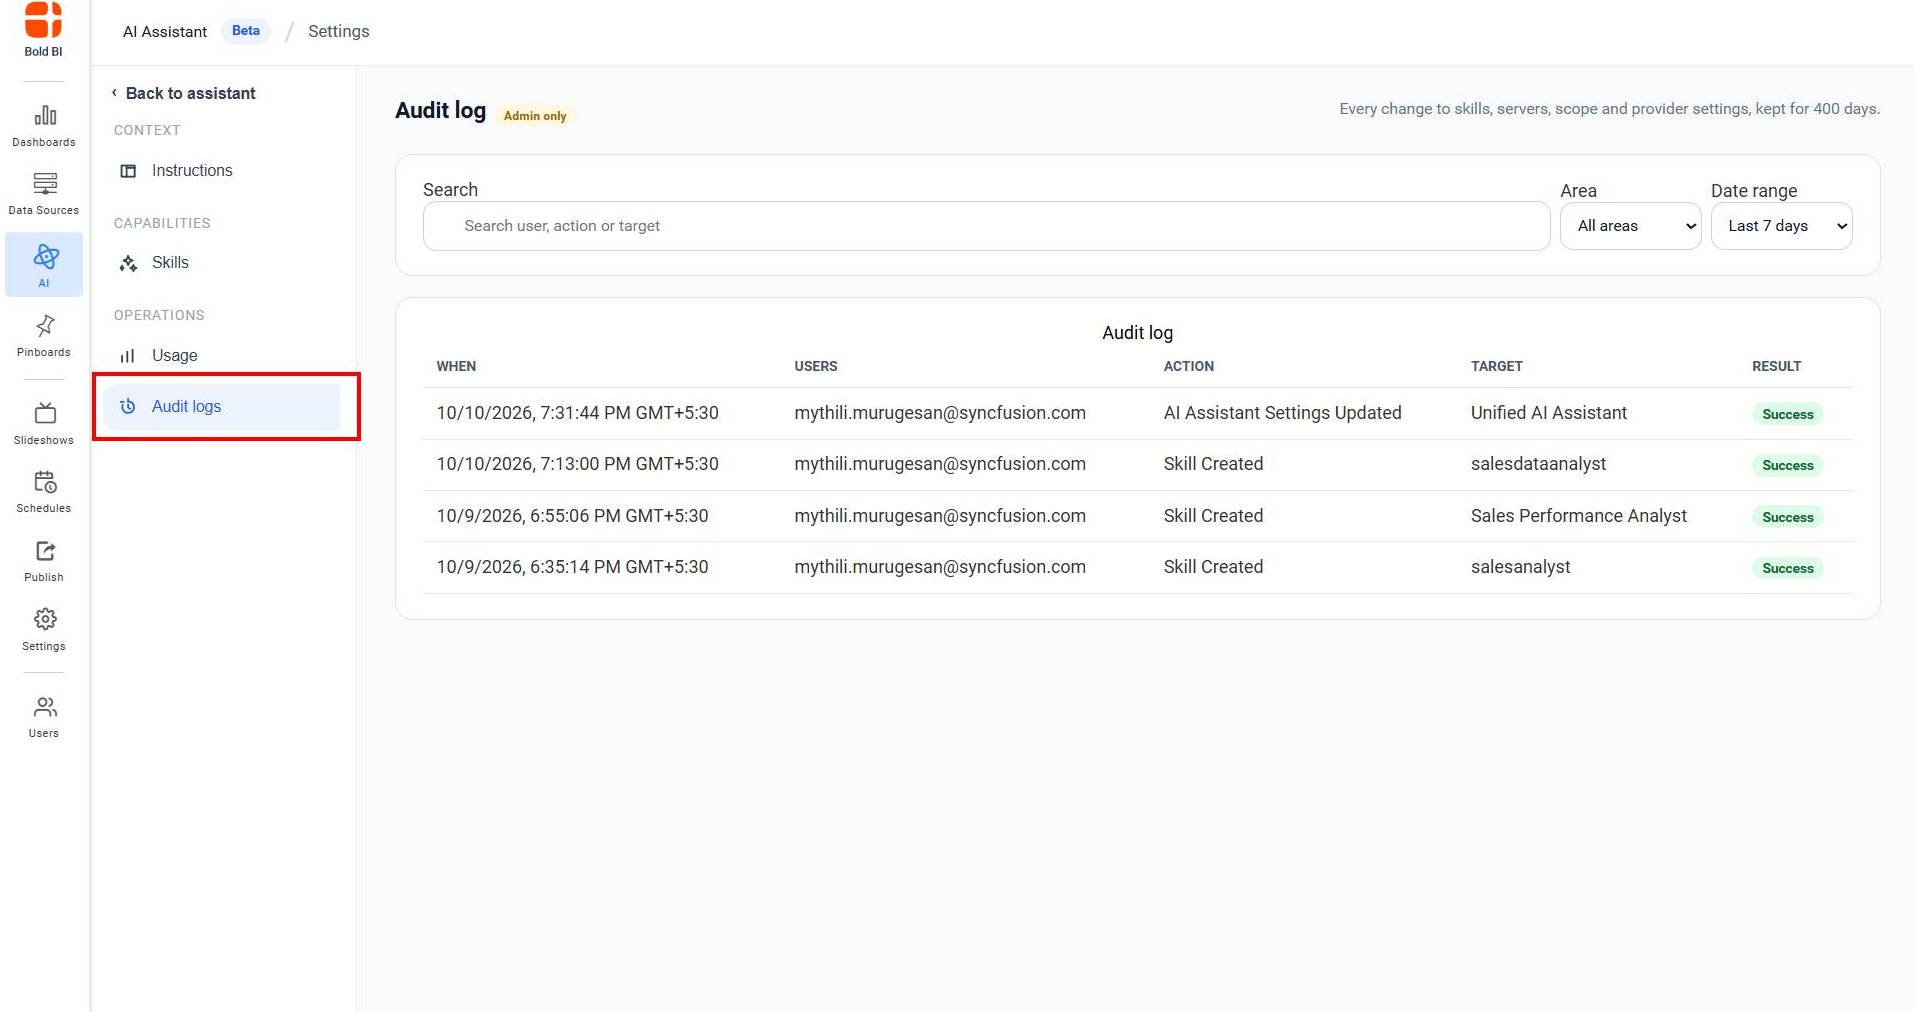1915x1012 pixels.
Task: Click the Instructions panel icon
Action: coord(128,171)
